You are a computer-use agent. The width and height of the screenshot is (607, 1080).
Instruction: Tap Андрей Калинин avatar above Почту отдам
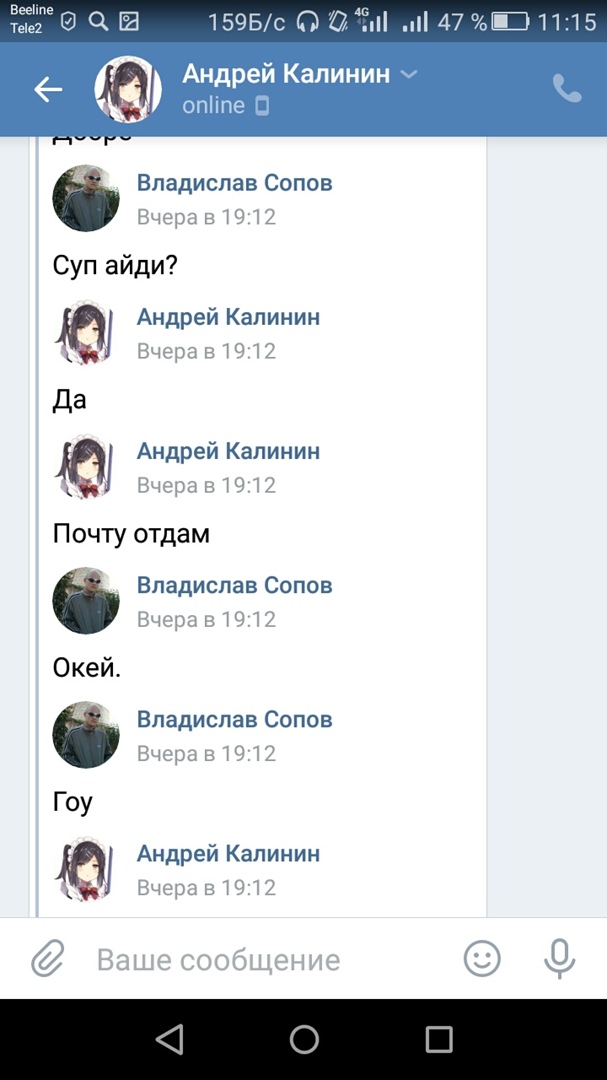[86, 467]
